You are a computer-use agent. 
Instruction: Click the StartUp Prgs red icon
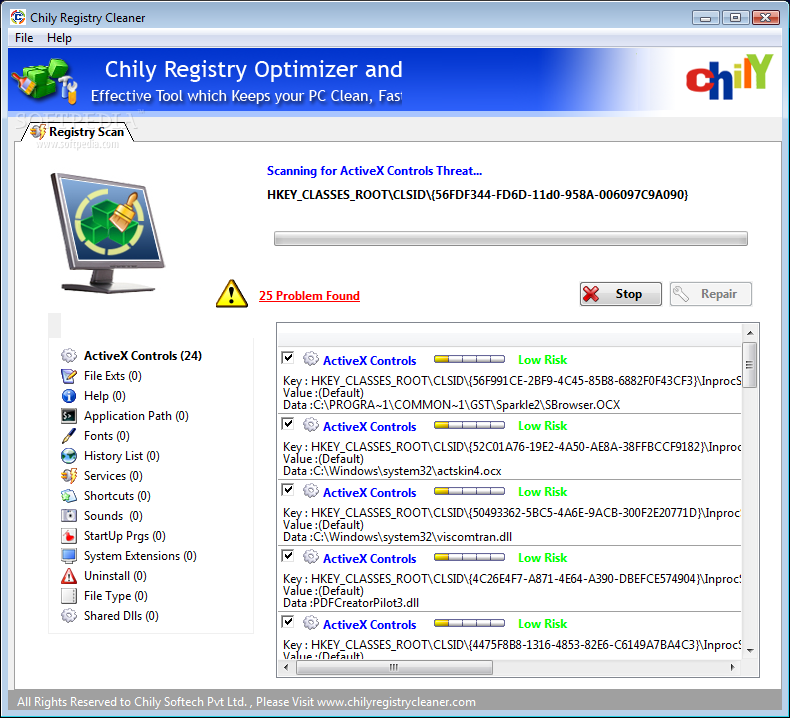[x=69, y=536]
